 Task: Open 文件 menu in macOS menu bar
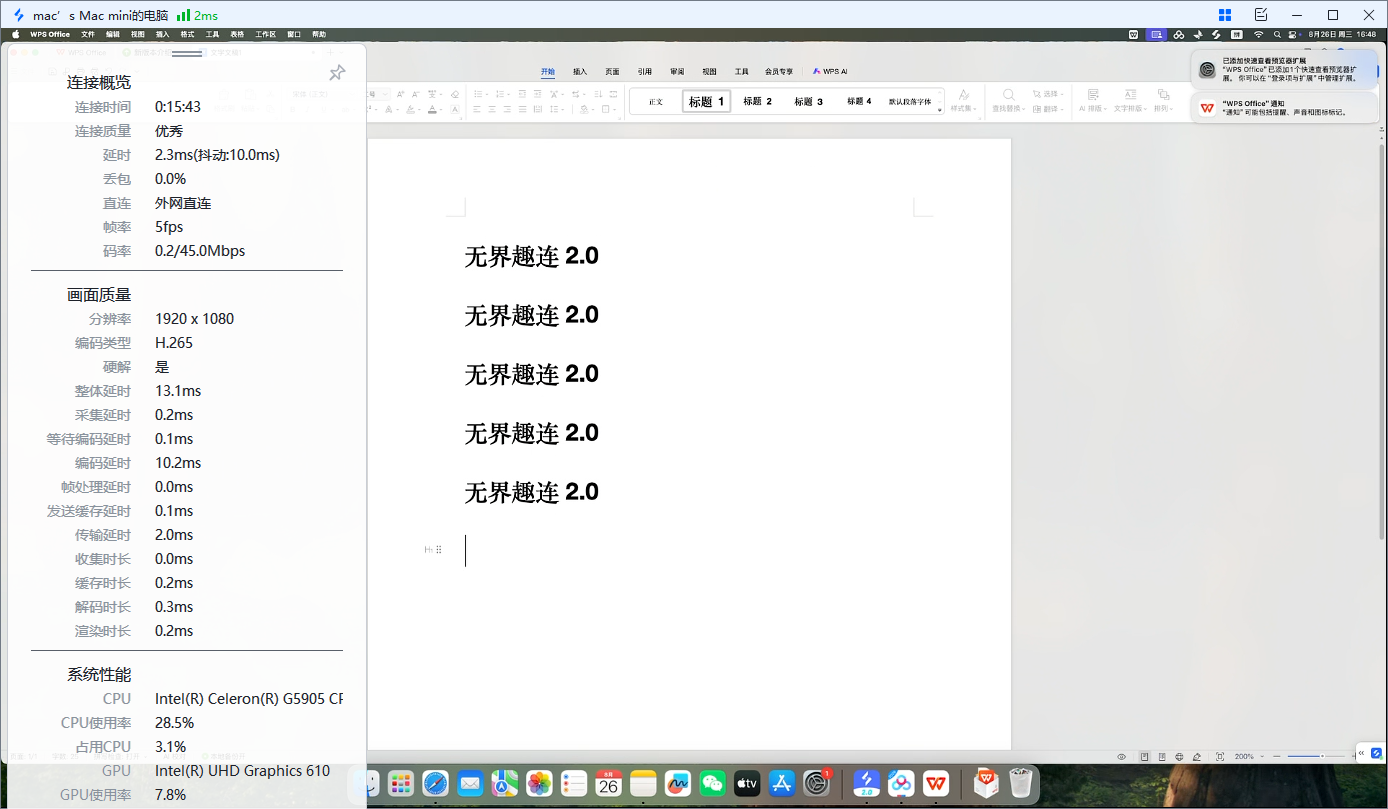88,34
